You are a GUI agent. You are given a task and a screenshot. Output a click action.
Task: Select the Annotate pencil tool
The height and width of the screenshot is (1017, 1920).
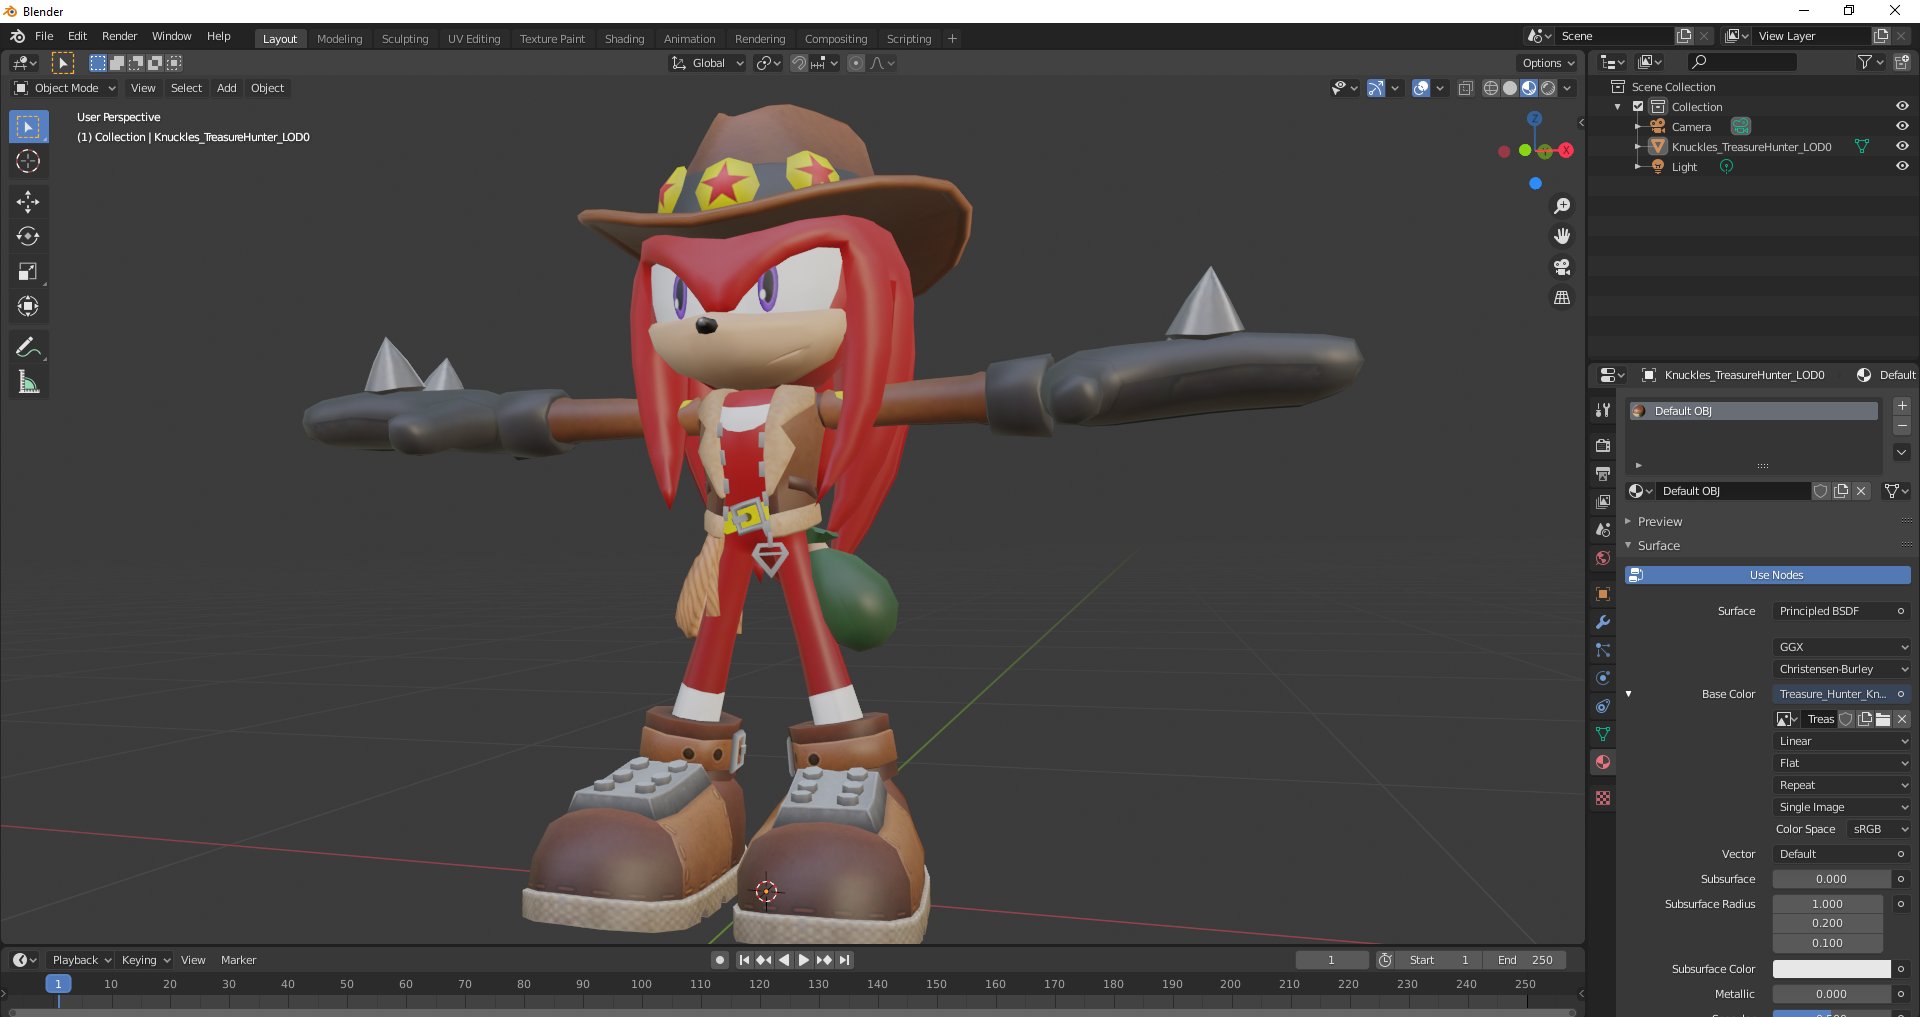pos(28,347)
